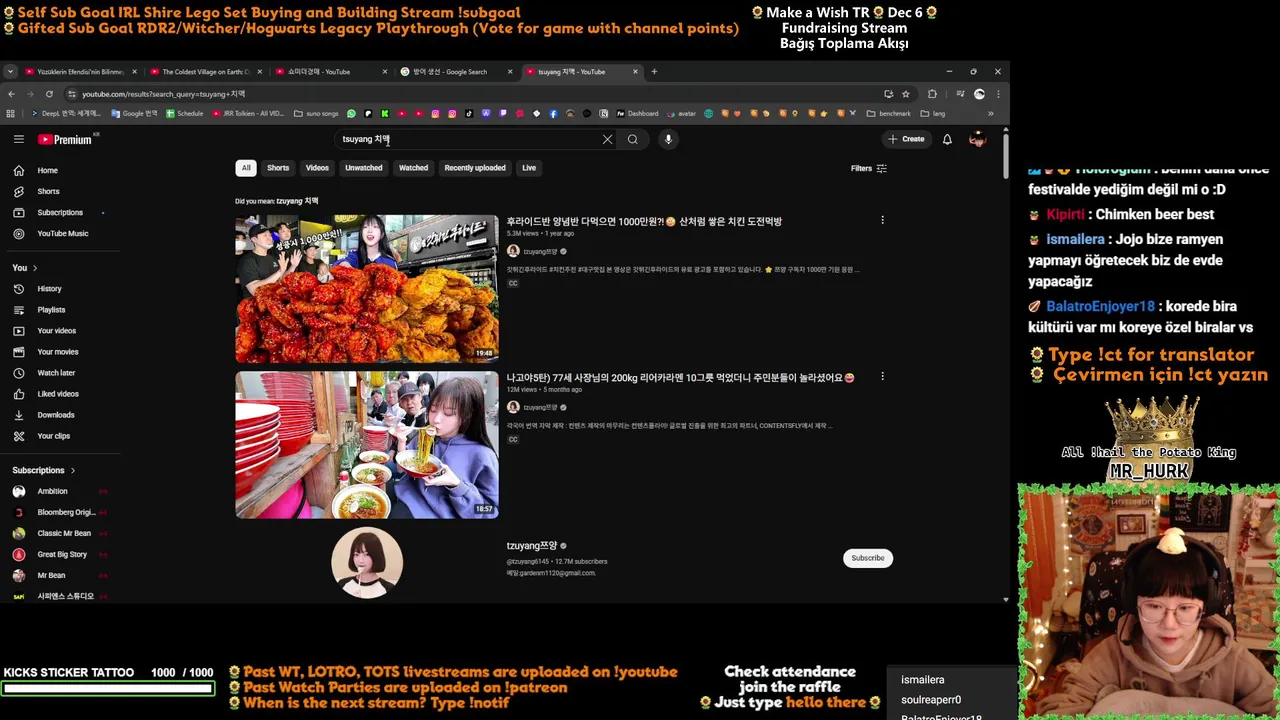The height and width of the screenshot is (720, 1280).
Task: Open the Dashboard bookmark
Action: pyautogui.click(x=638, y=113)
